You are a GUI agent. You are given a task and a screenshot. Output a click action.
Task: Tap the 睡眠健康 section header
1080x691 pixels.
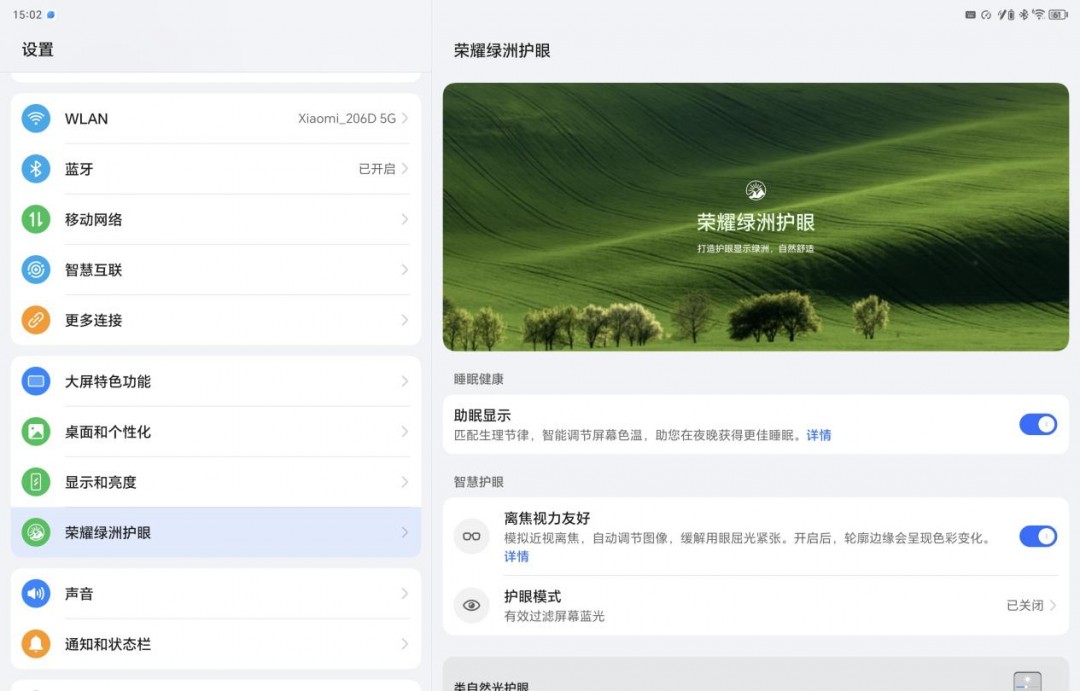[x=479, y=379]
